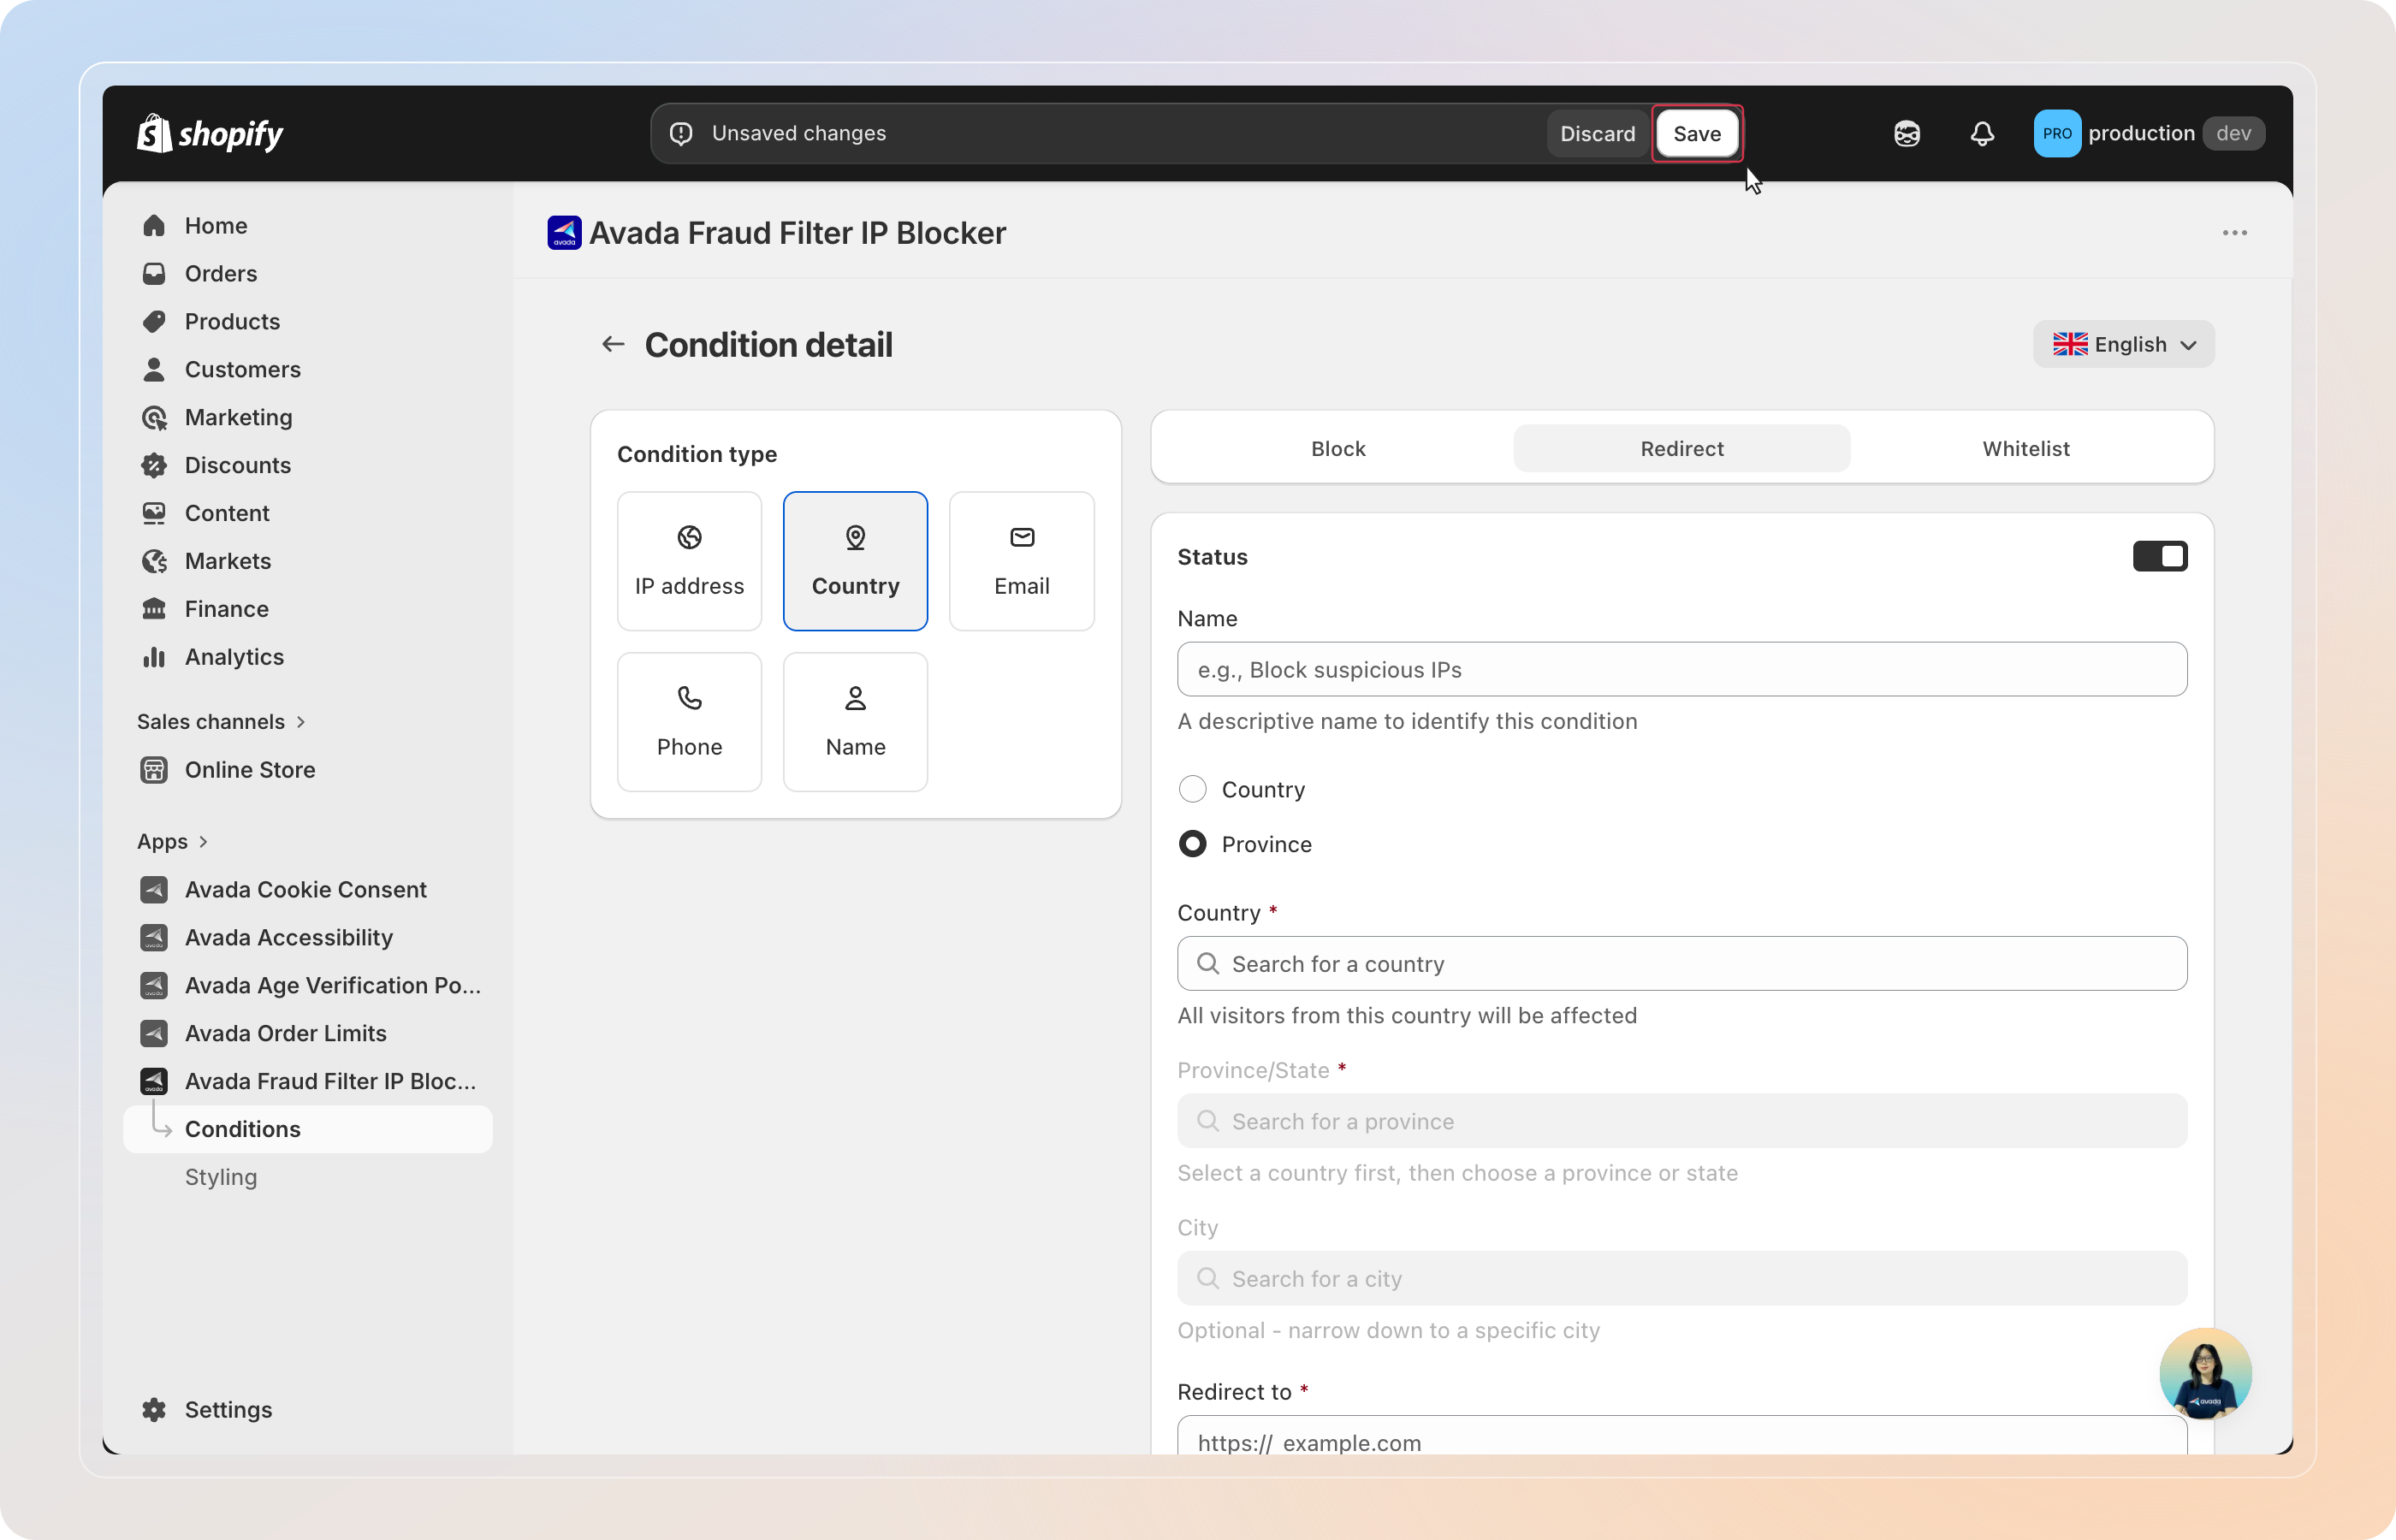
Task: Click the Discard button
Action: pos(1597,133)
